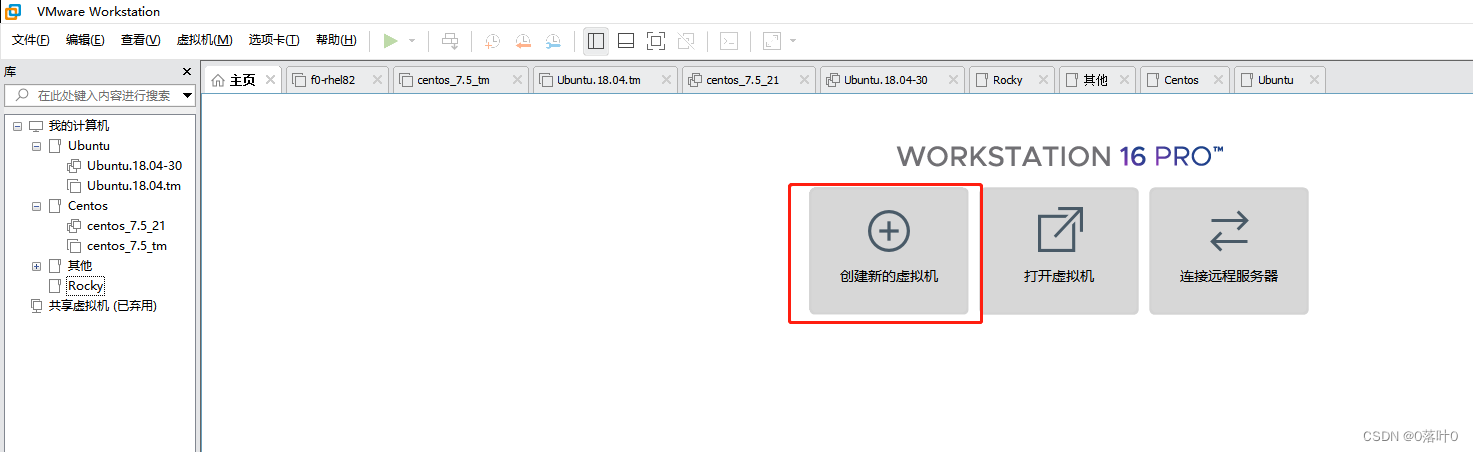
Task: Select 共享虚拟机 (已弃用) in library
Action: [103, 306]
